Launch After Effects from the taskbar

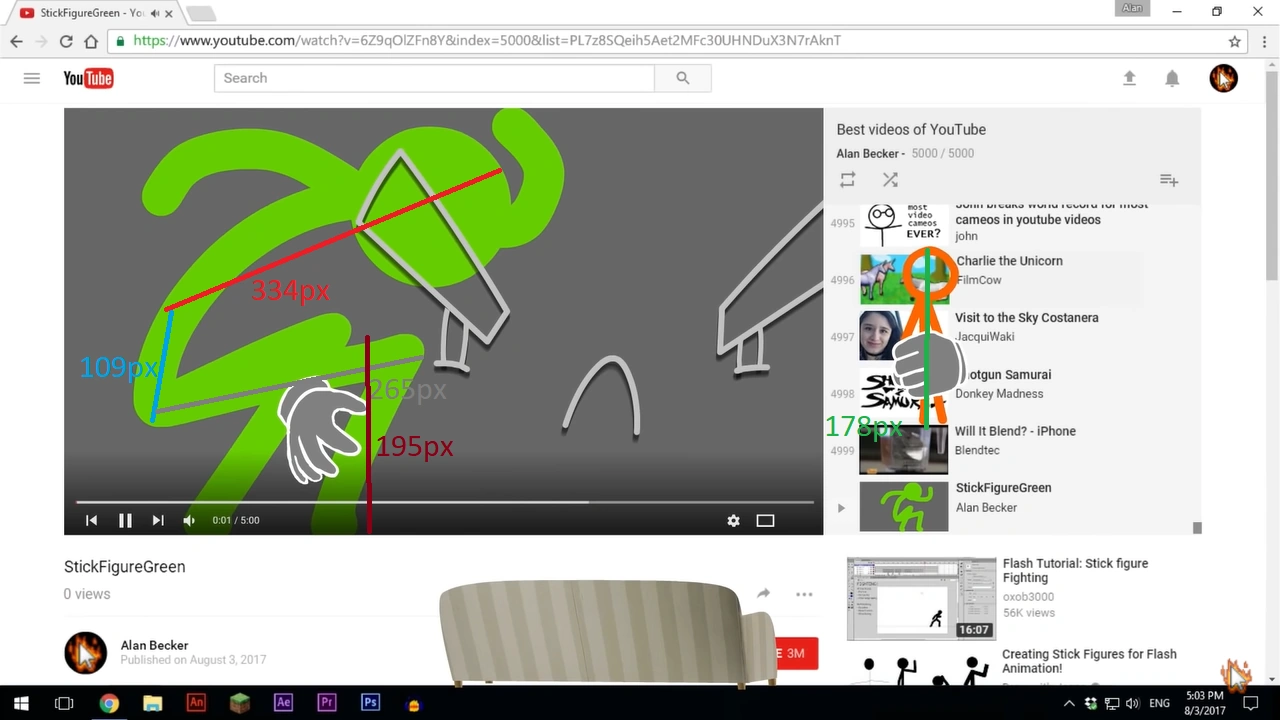(x=283, y=703)
